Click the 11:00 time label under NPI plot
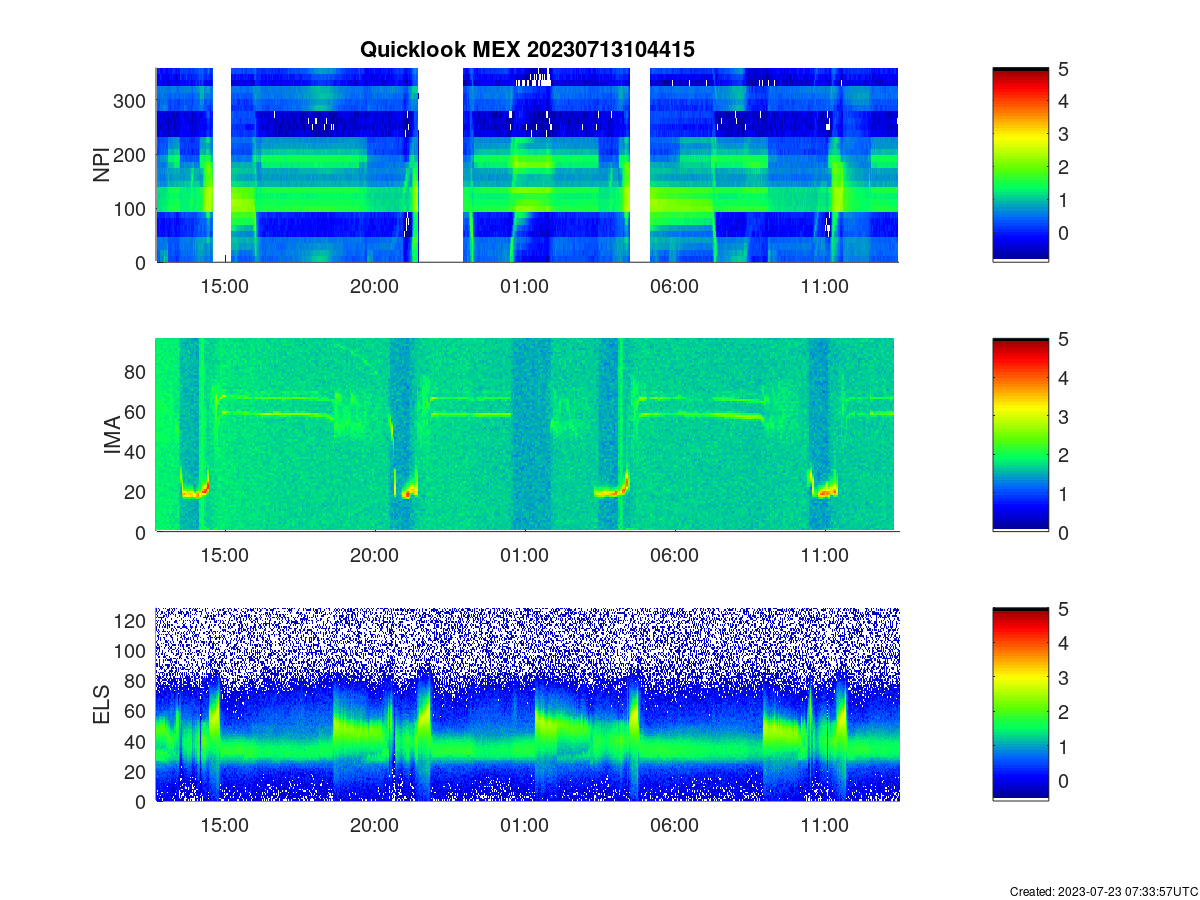The width and height of the screenshot is (1200, 900). click(x=825, y=286)
